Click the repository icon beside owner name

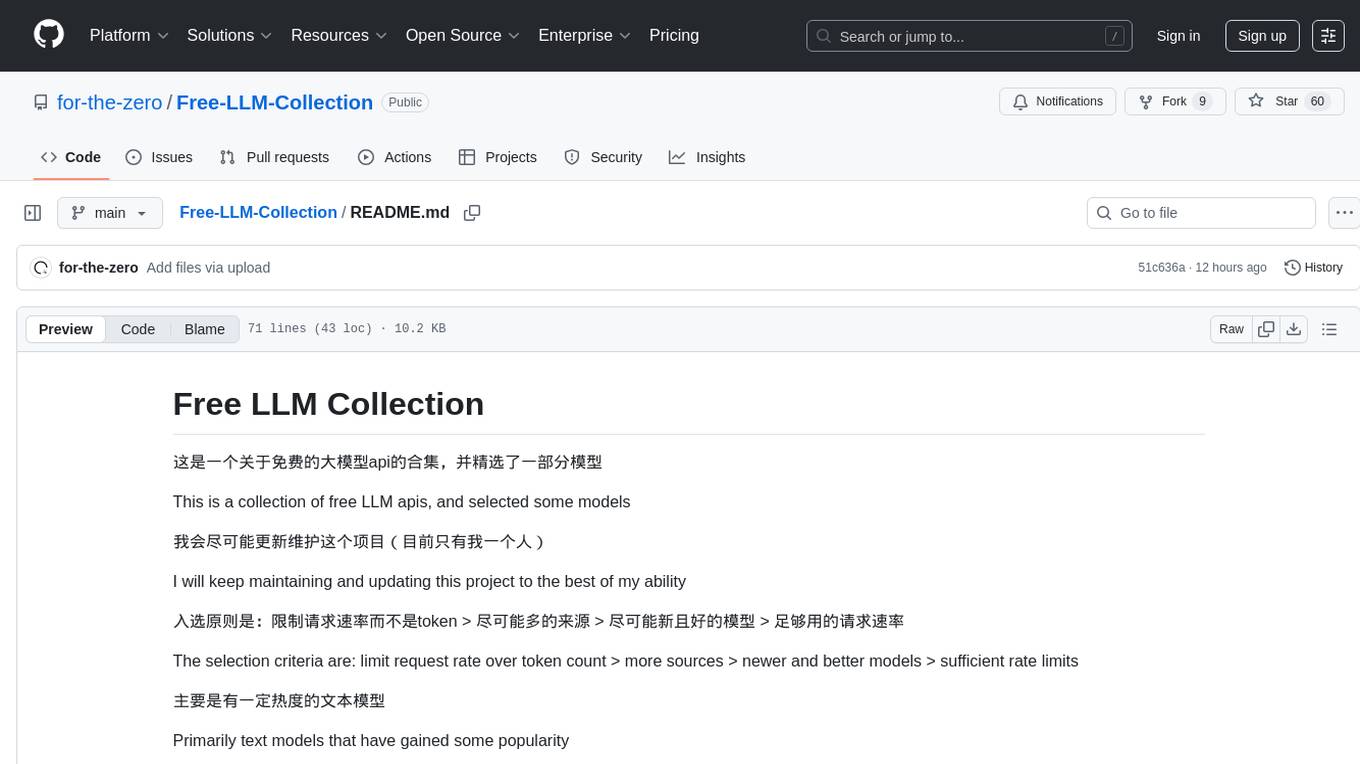41,102
